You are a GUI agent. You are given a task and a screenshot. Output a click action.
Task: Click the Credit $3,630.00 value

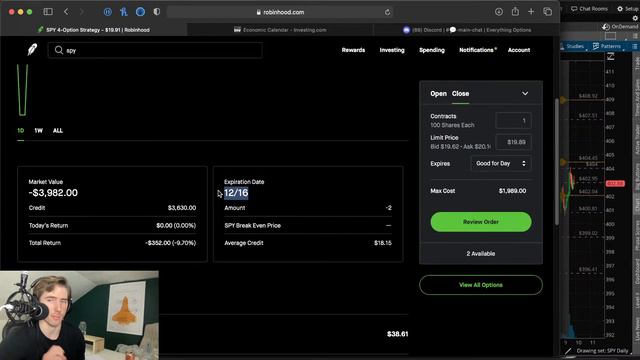(x=182, y=208)
